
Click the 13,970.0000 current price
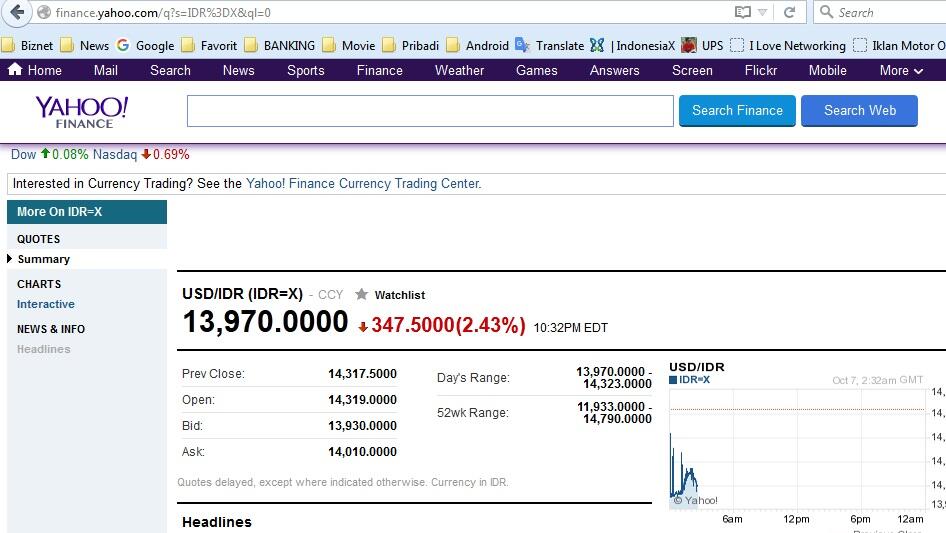tap(265, 322)
